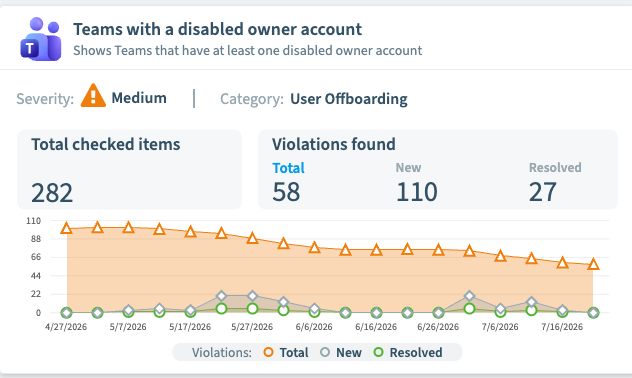Image resolution: width=632 pixels, height=378 pixels.
Task: Click the Microsoft Teams logo icon
Action: pos(41,39)
